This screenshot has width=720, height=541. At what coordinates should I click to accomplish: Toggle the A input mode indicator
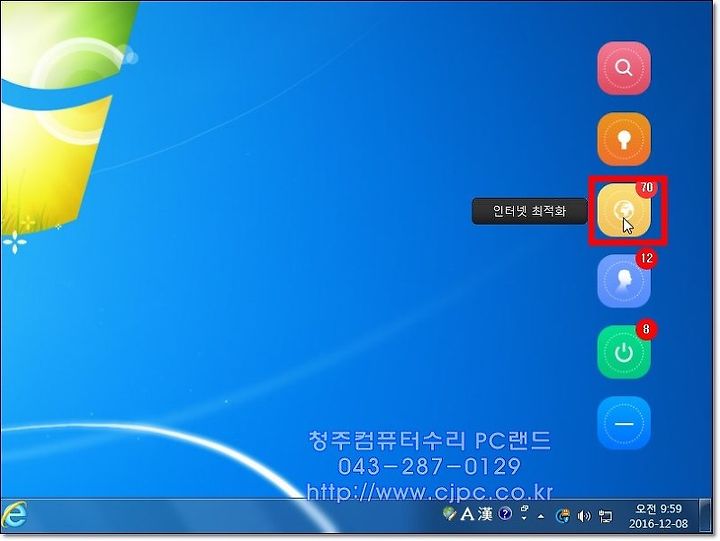(467, 514)
